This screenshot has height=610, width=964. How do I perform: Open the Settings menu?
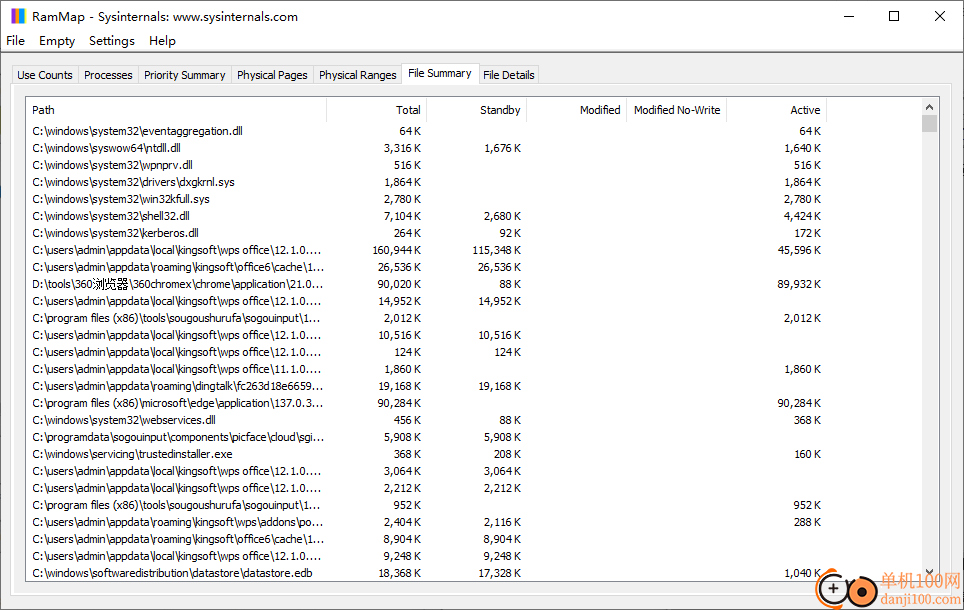click(111, 41)
